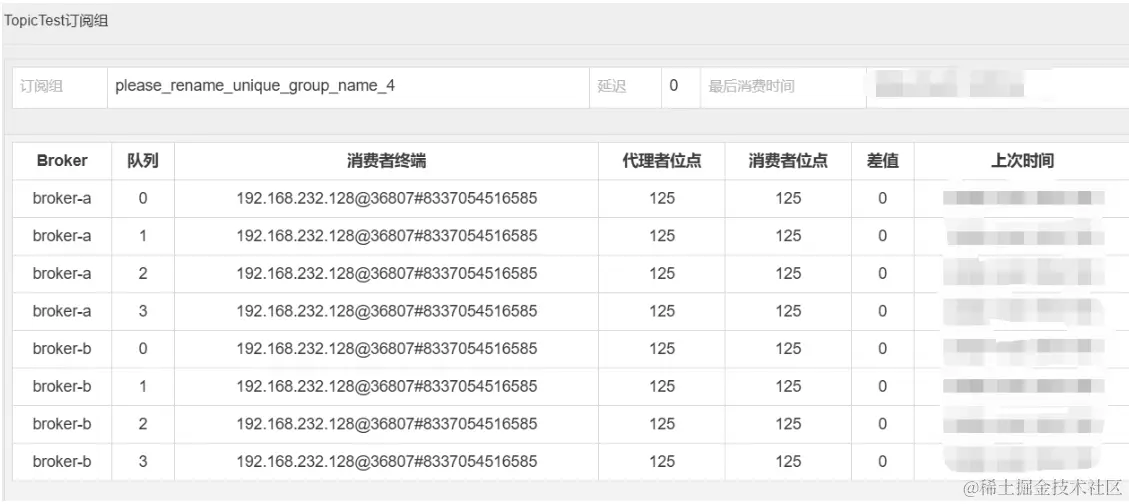Image resolution: width=1129 pixels, height=504 pixels.
Task: Click the 队列 column header
Action: 143,161
